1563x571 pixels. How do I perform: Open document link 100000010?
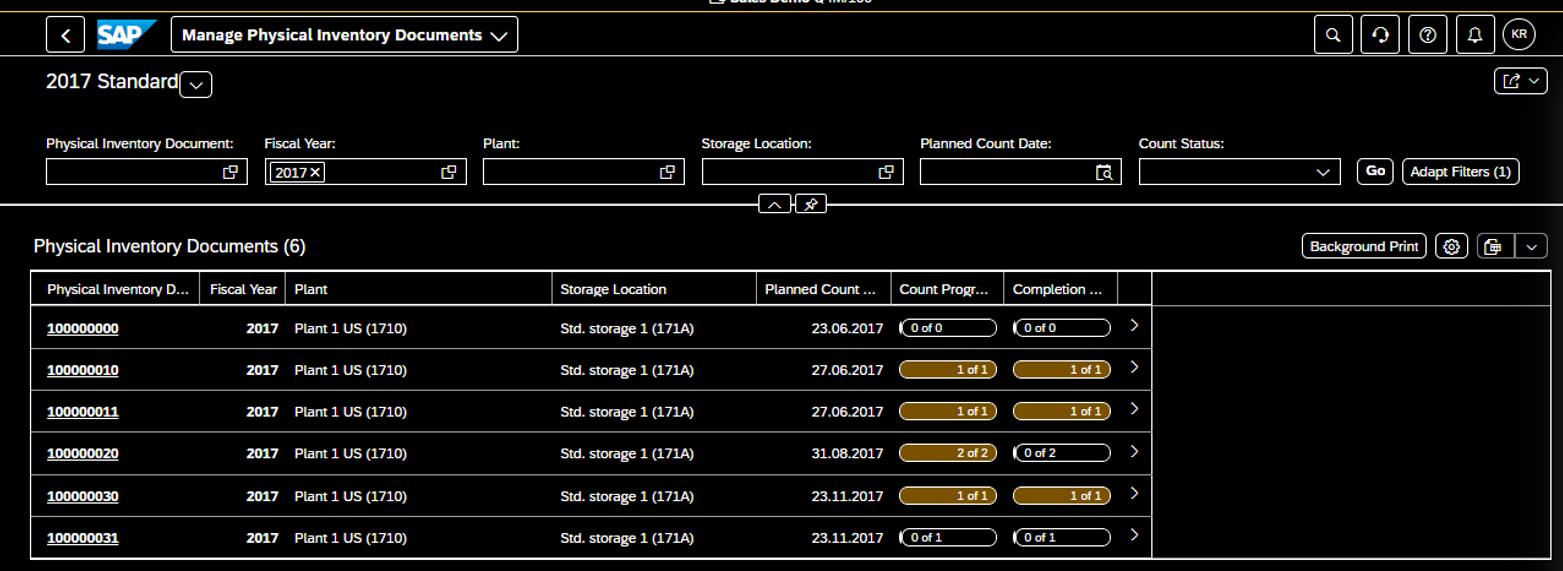(x=83, y=370)
